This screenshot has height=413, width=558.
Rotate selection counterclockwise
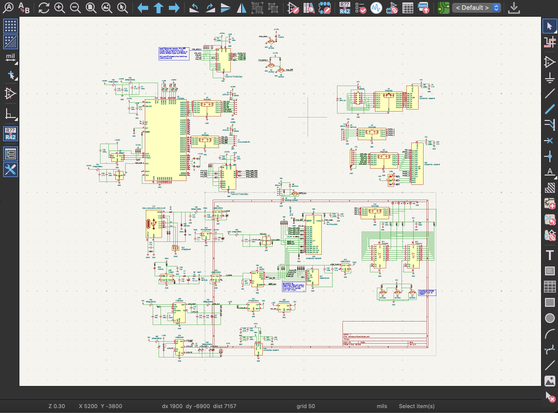194,7
